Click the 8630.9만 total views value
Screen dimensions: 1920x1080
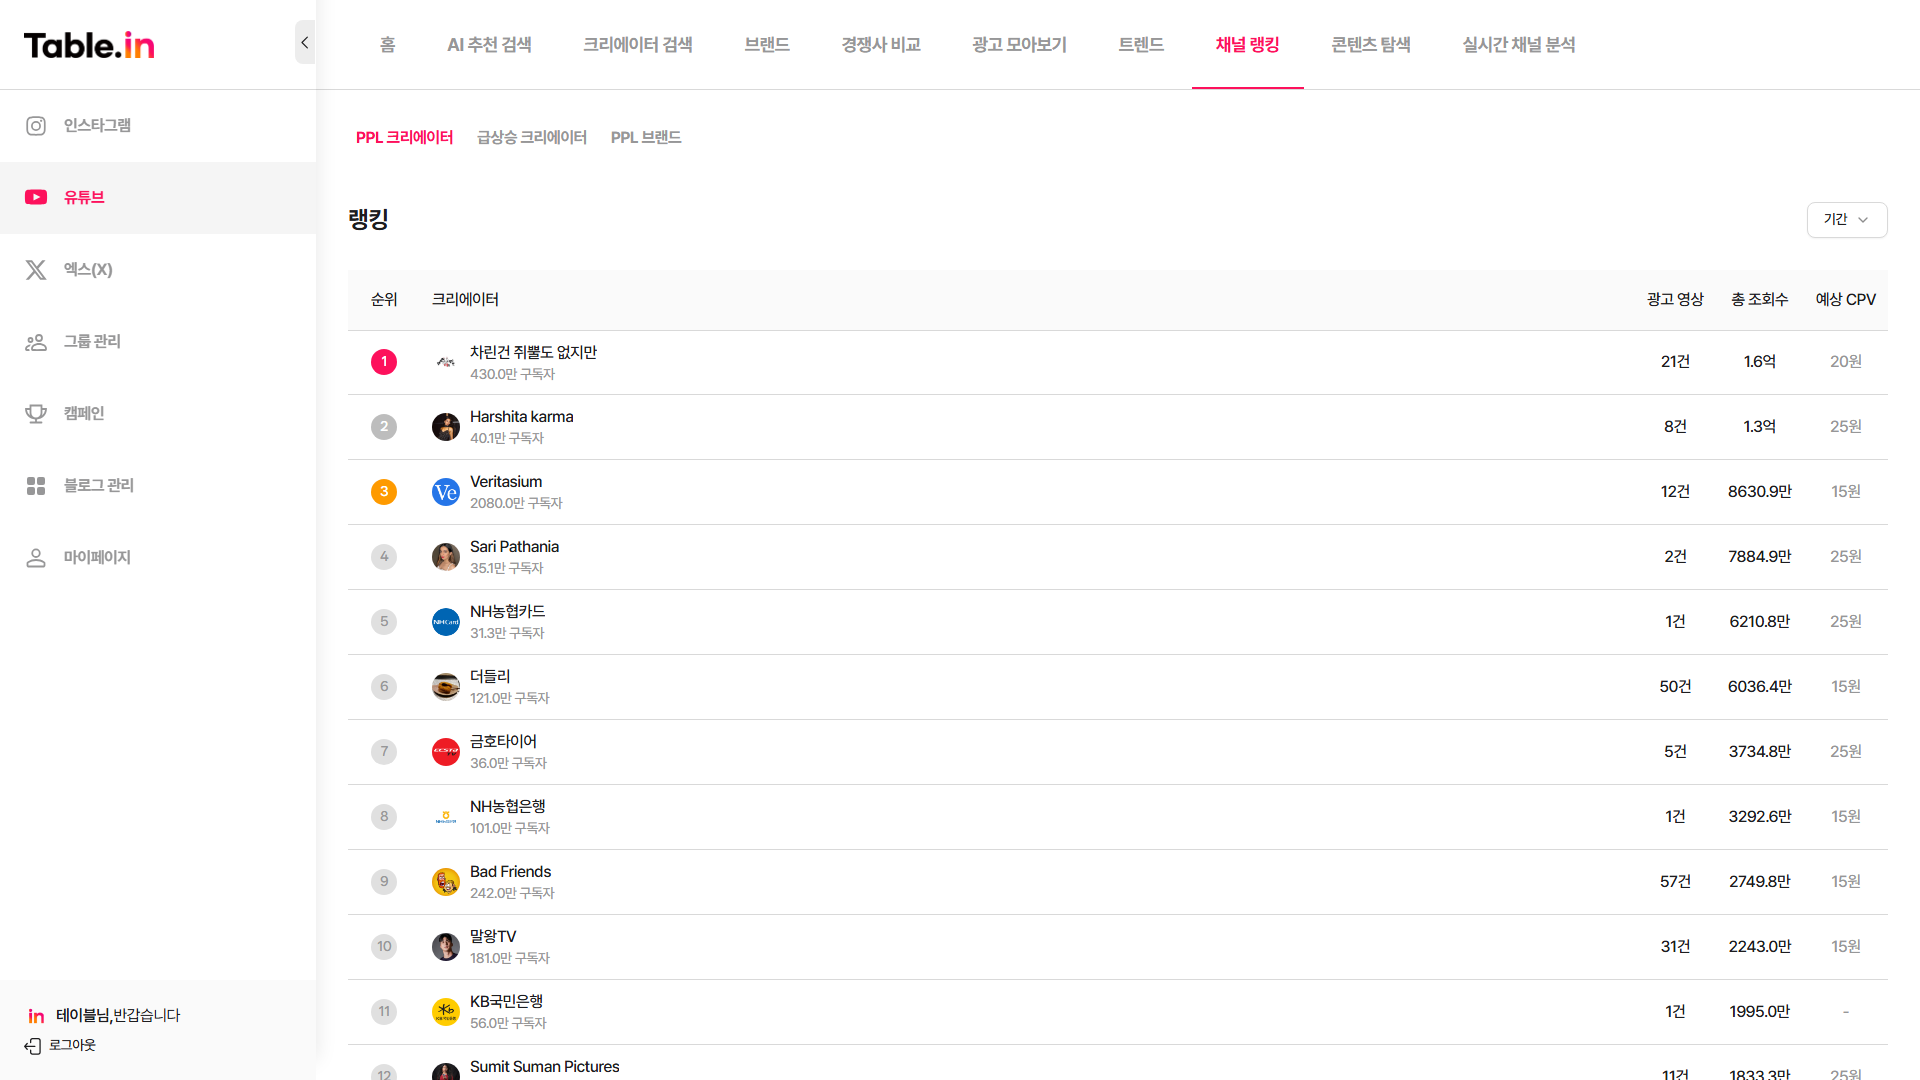pyautogui.click(x=1759, y=492)
